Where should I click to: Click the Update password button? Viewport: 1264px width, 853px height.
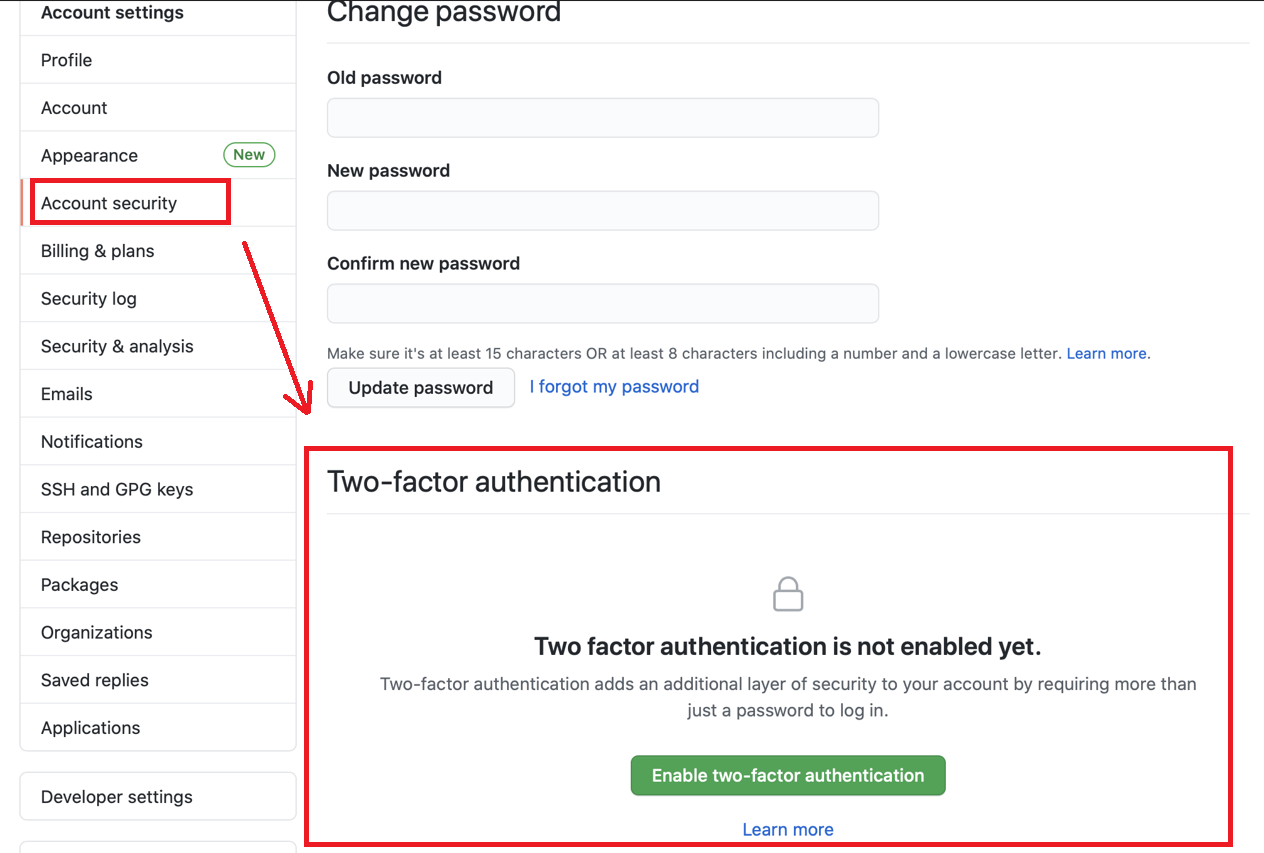coord(420,387)
